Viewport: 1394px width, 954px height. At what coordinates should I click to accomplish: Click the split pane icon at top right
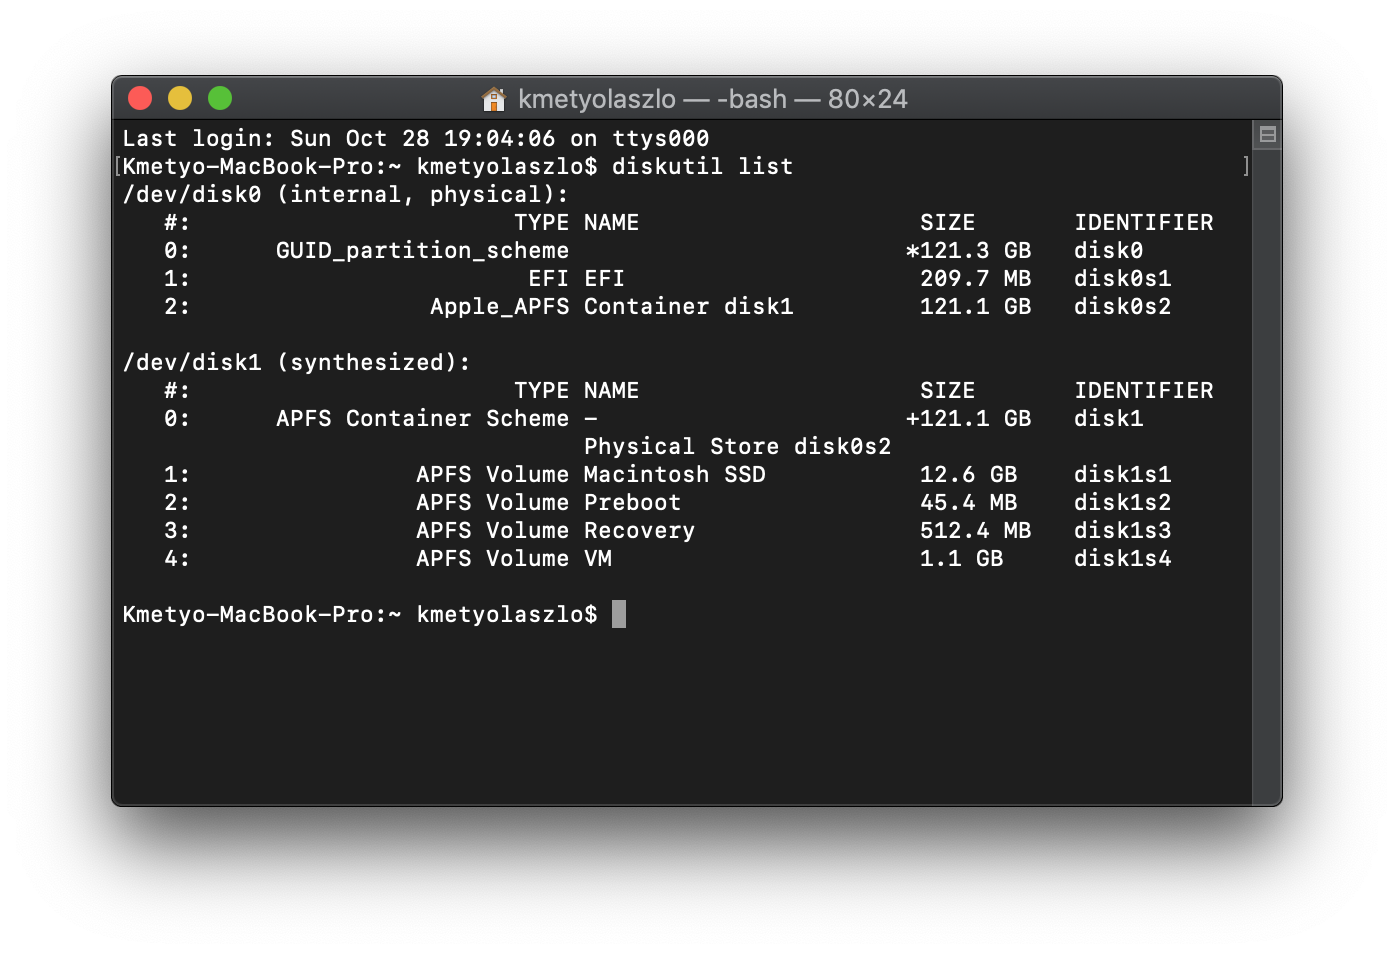click(x=1267, y=135)
